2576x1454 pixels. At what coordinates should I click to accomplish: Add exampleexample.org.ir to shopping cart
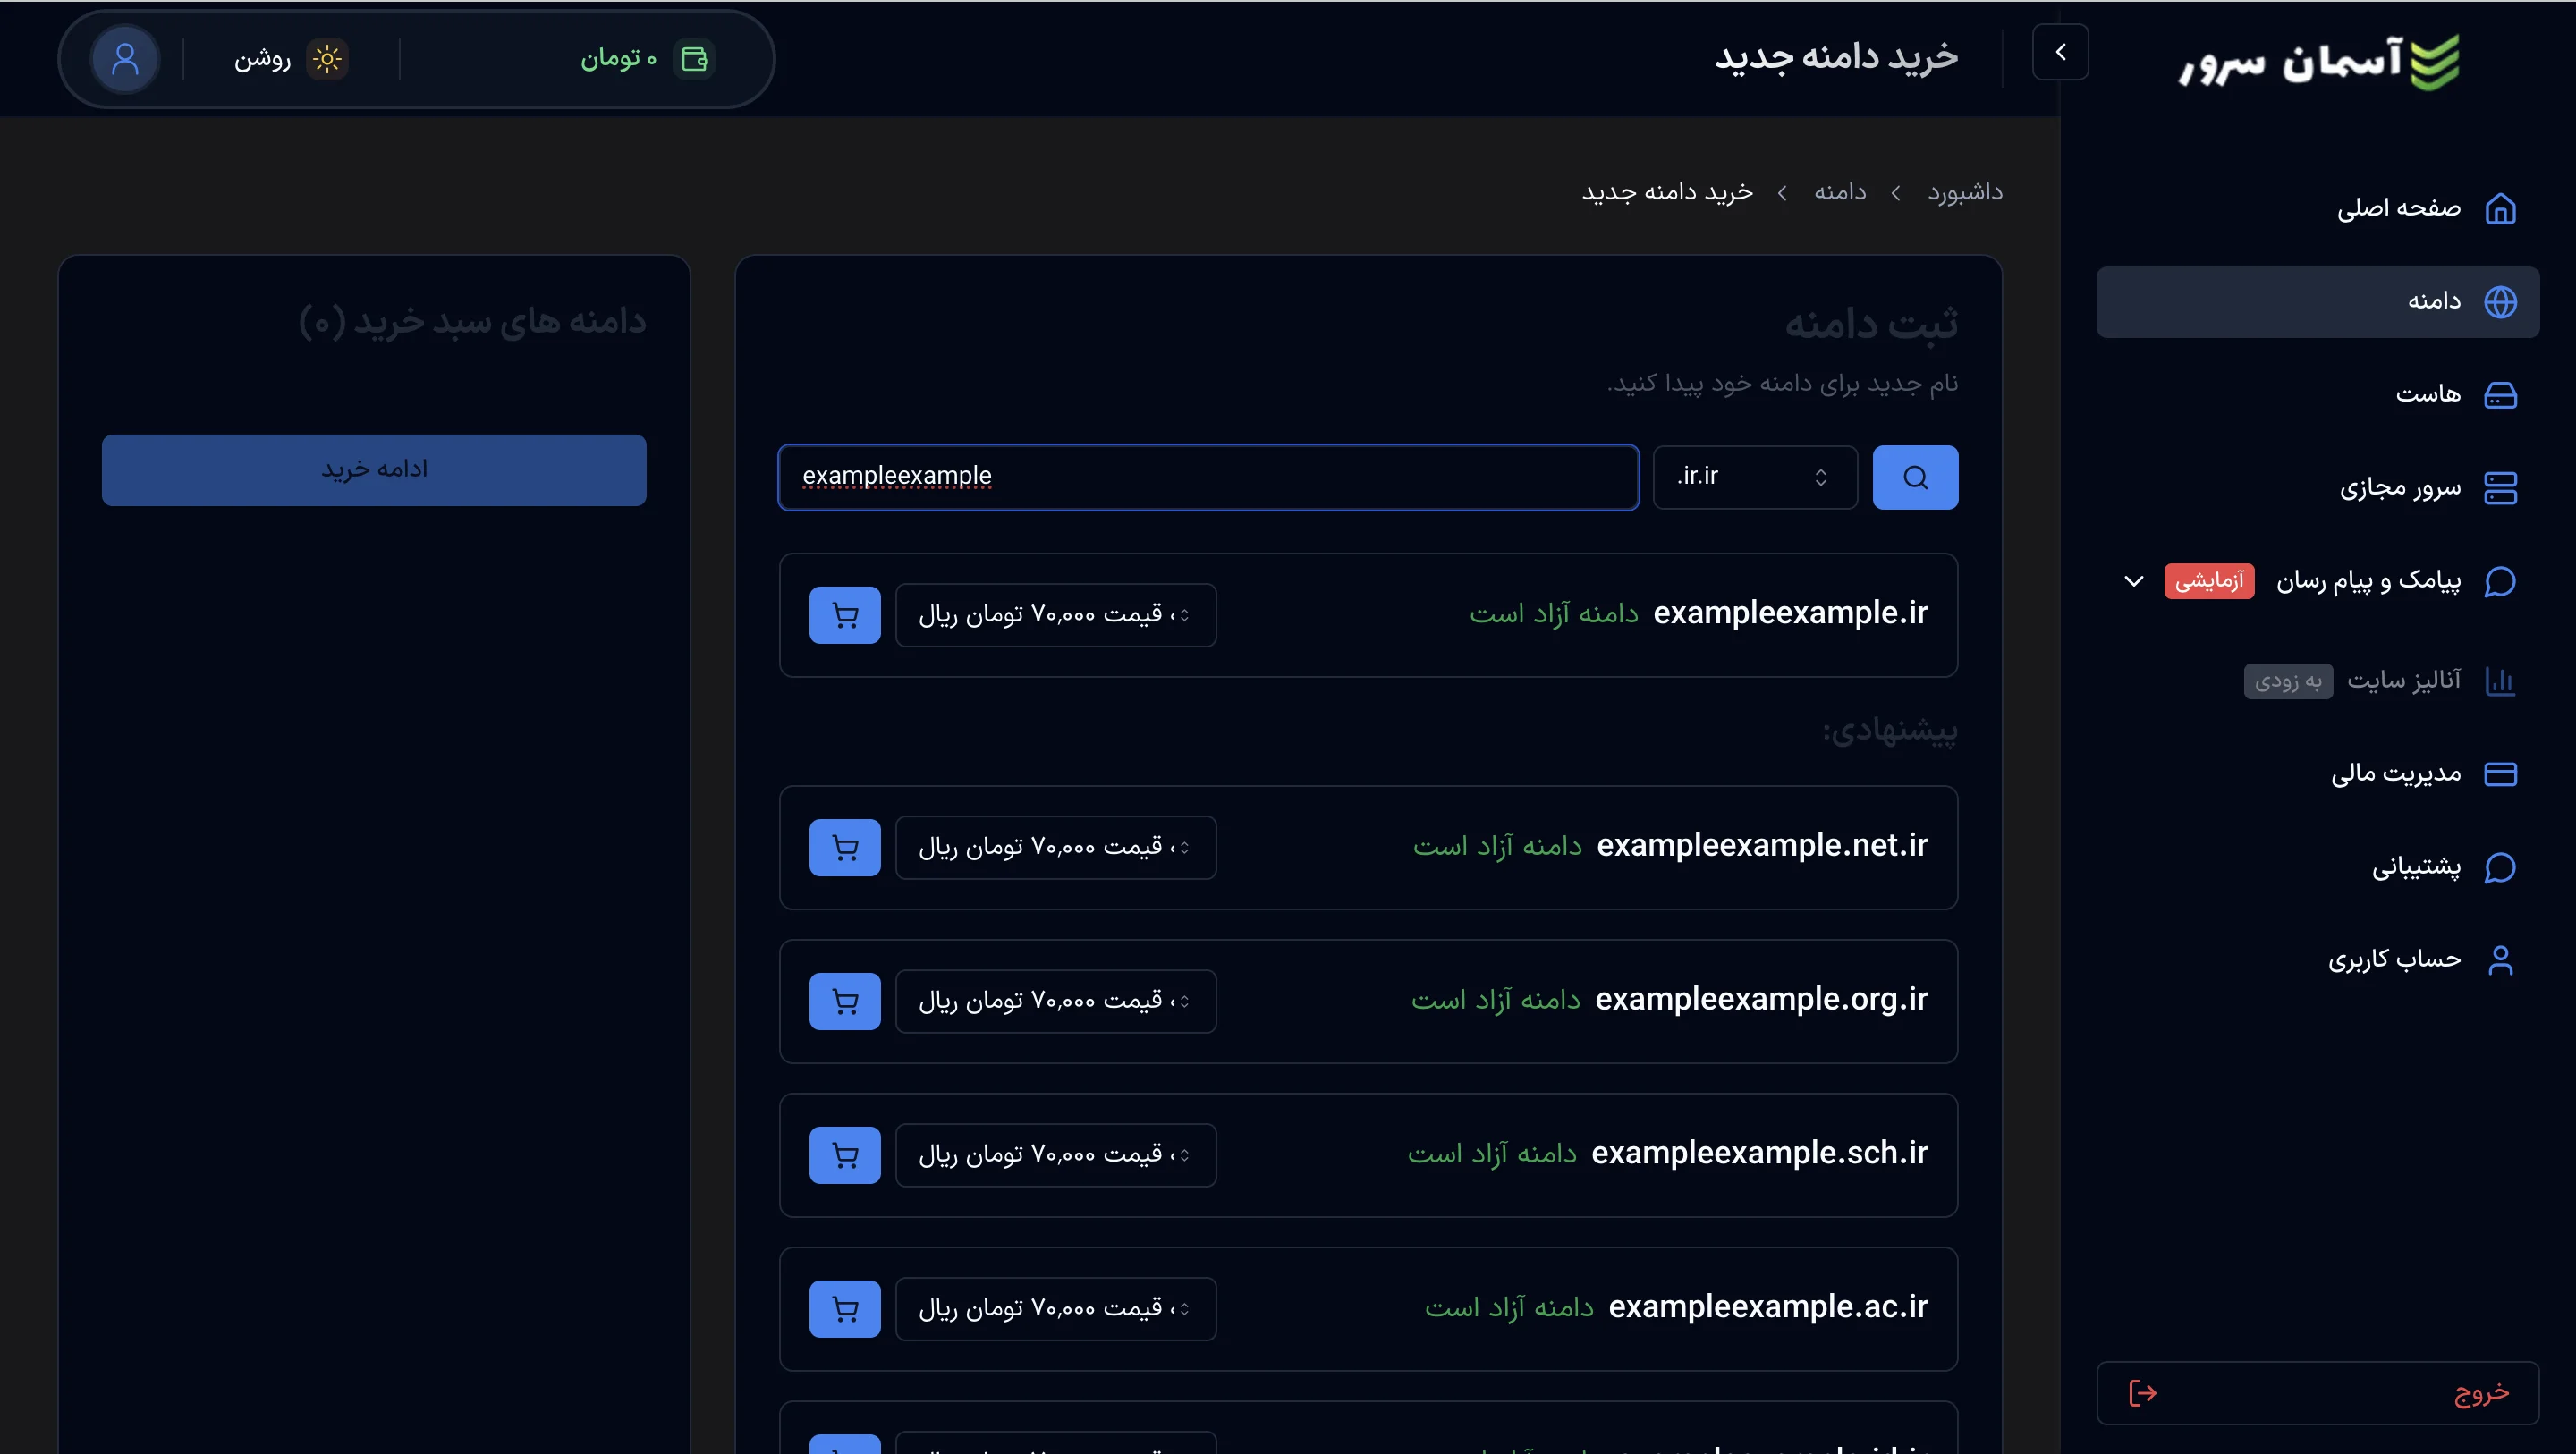pos(844,1001)
